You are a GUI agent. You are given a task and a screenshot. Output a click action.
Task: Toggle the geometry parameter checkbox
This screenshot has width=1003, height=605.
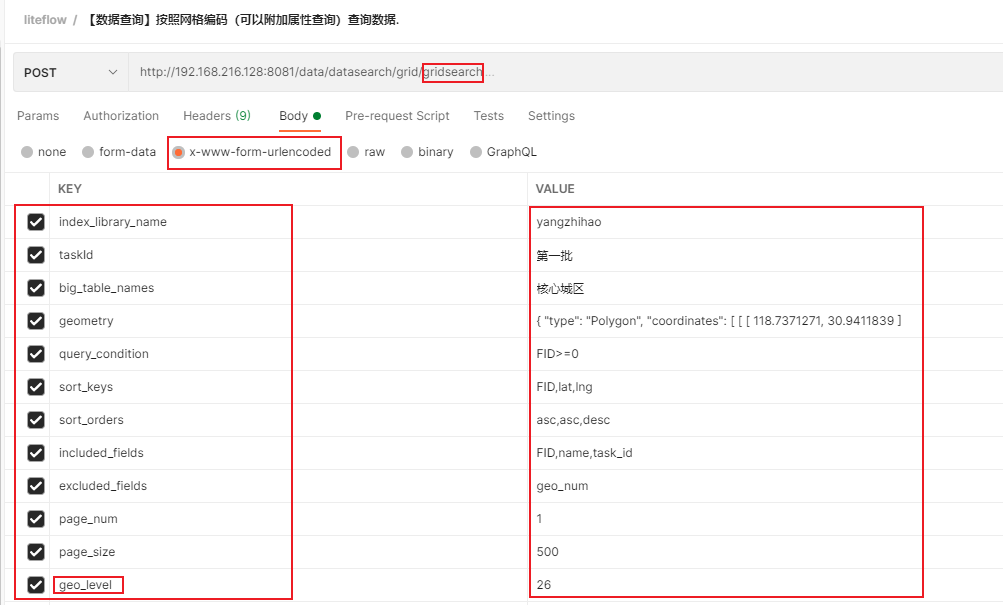pyautogui.click(x=36, y=321)
